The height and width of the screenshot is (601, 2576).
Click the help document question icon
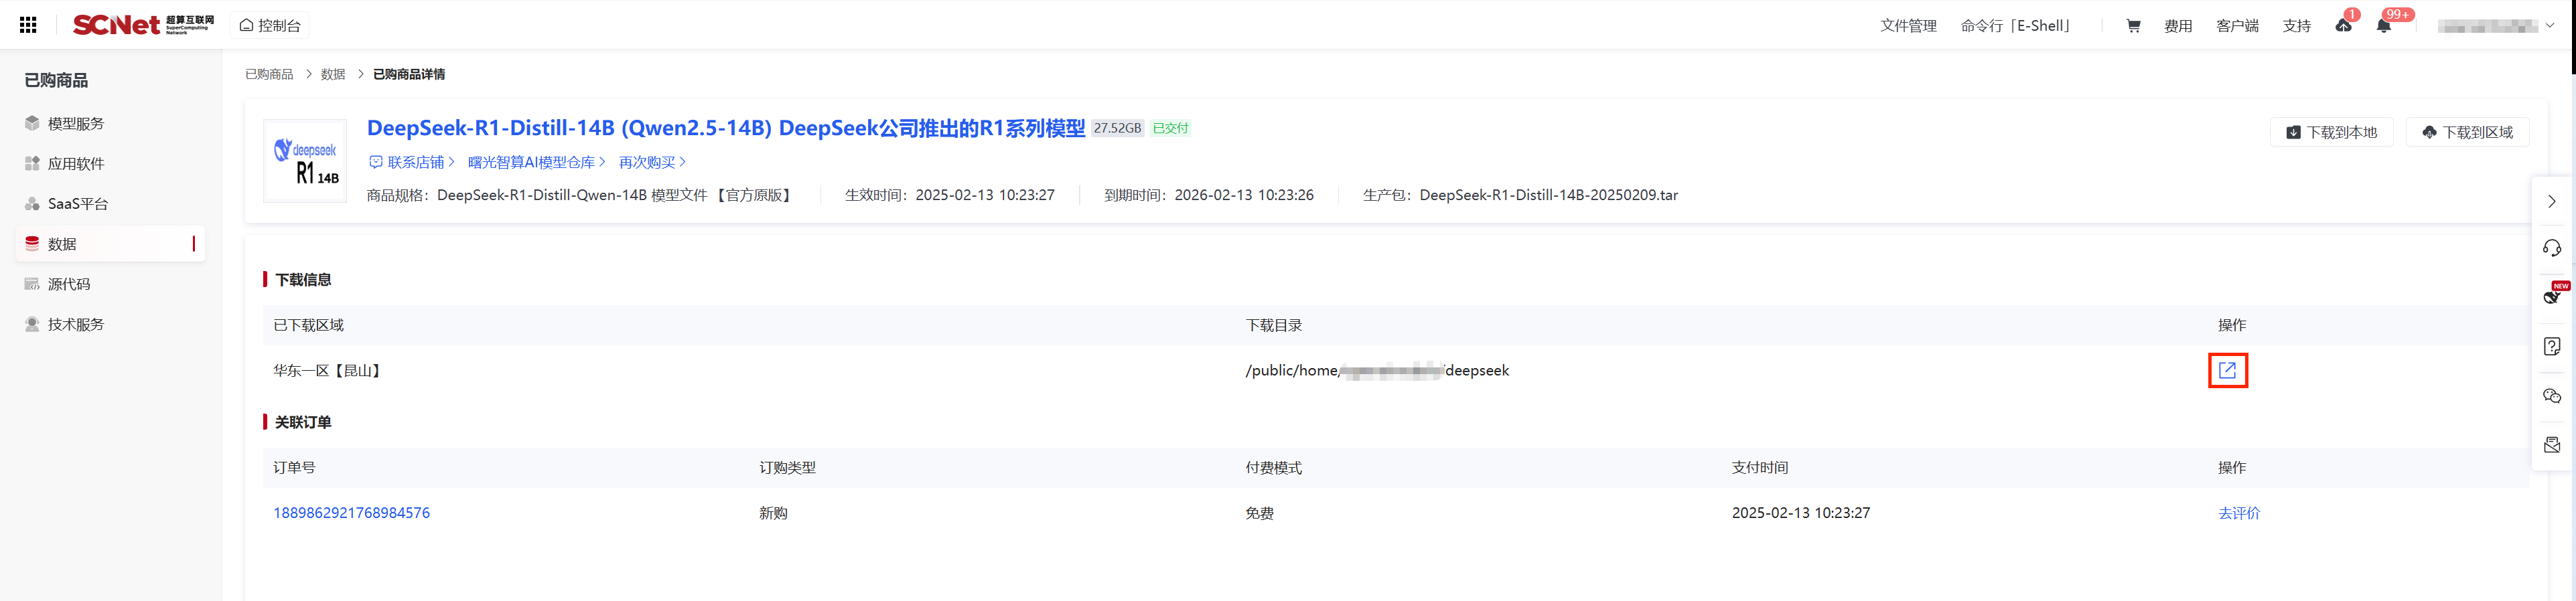(2551, 346)
